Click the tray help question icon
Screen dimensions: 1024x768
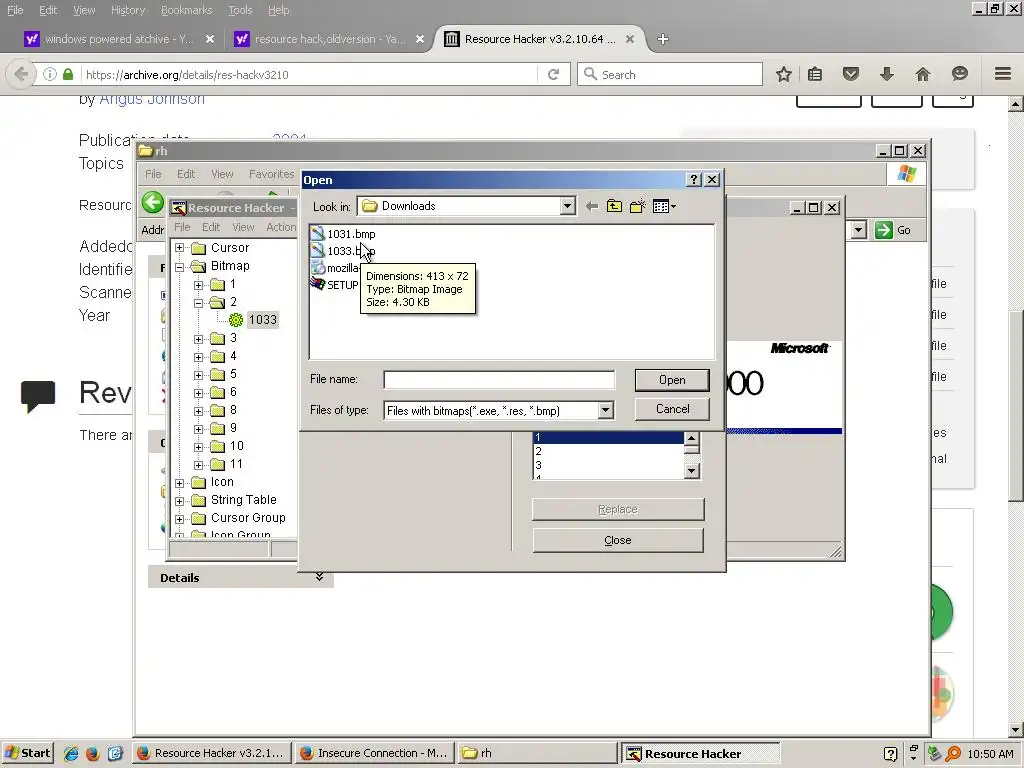point(890,754)
